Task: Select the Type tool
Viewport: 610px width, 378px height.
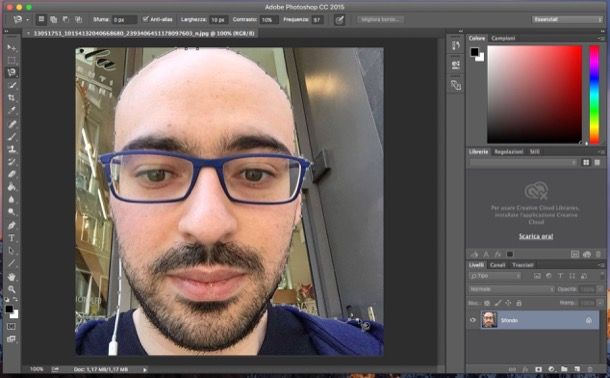Action: pyautogui.click(x=11, y=238)
